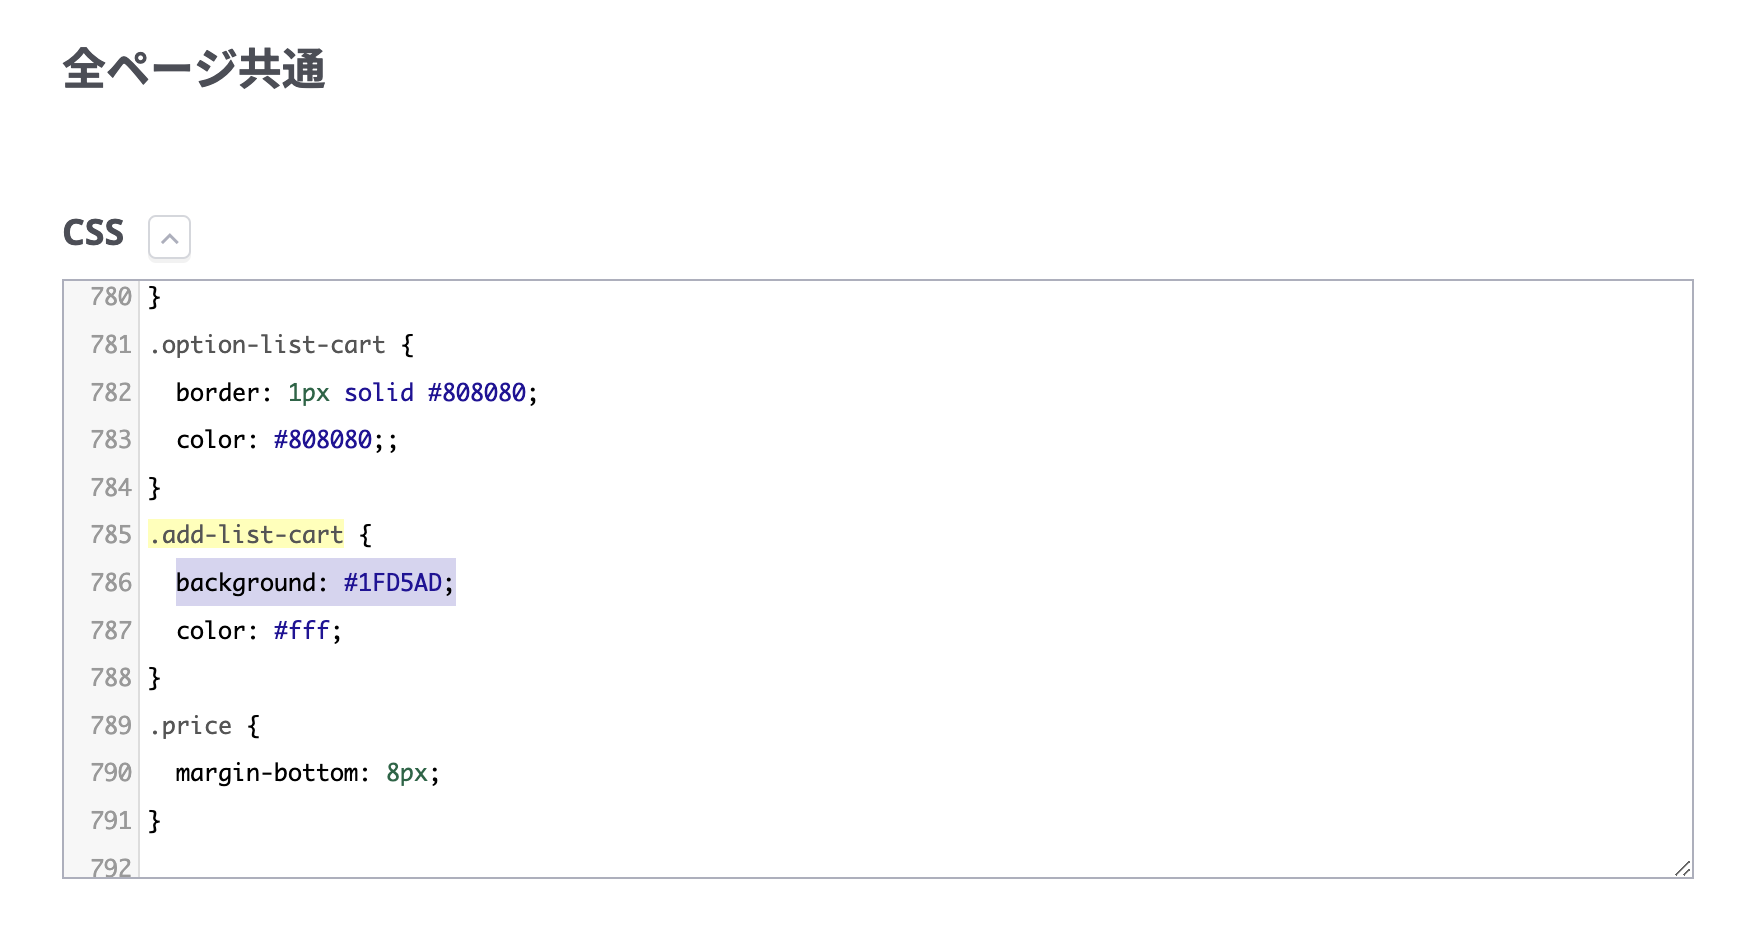Place cursor on .add-list-cart selector
This screenshot has height=946, width=1760.
pyautogui.click(x=246, y=535)
